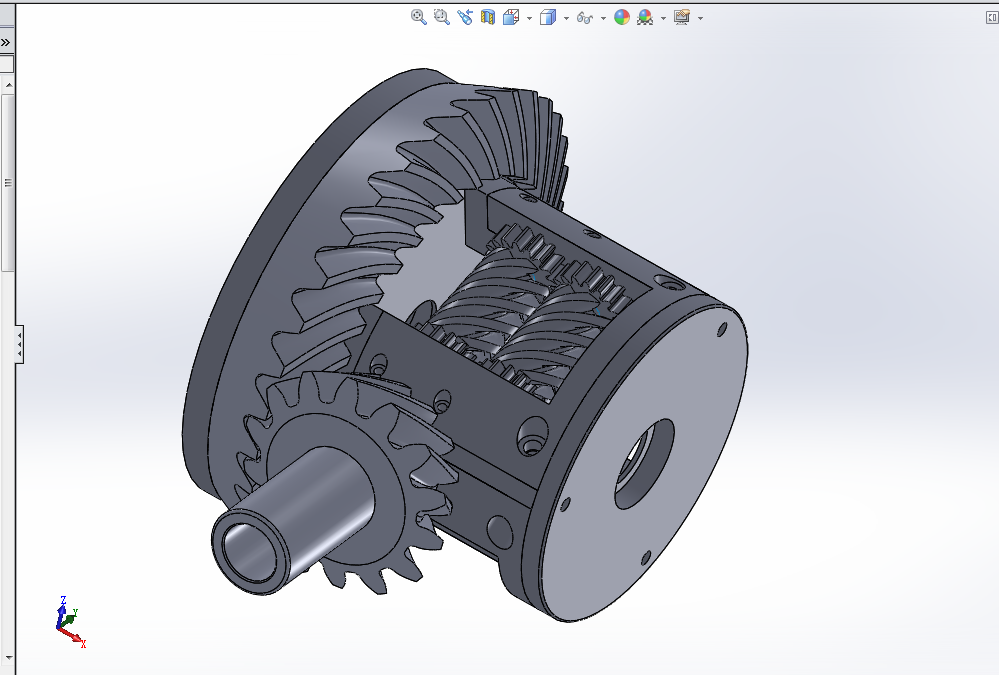Click the left panel scrollbar down arrow
999x675 pixels.
click(8, 658)
